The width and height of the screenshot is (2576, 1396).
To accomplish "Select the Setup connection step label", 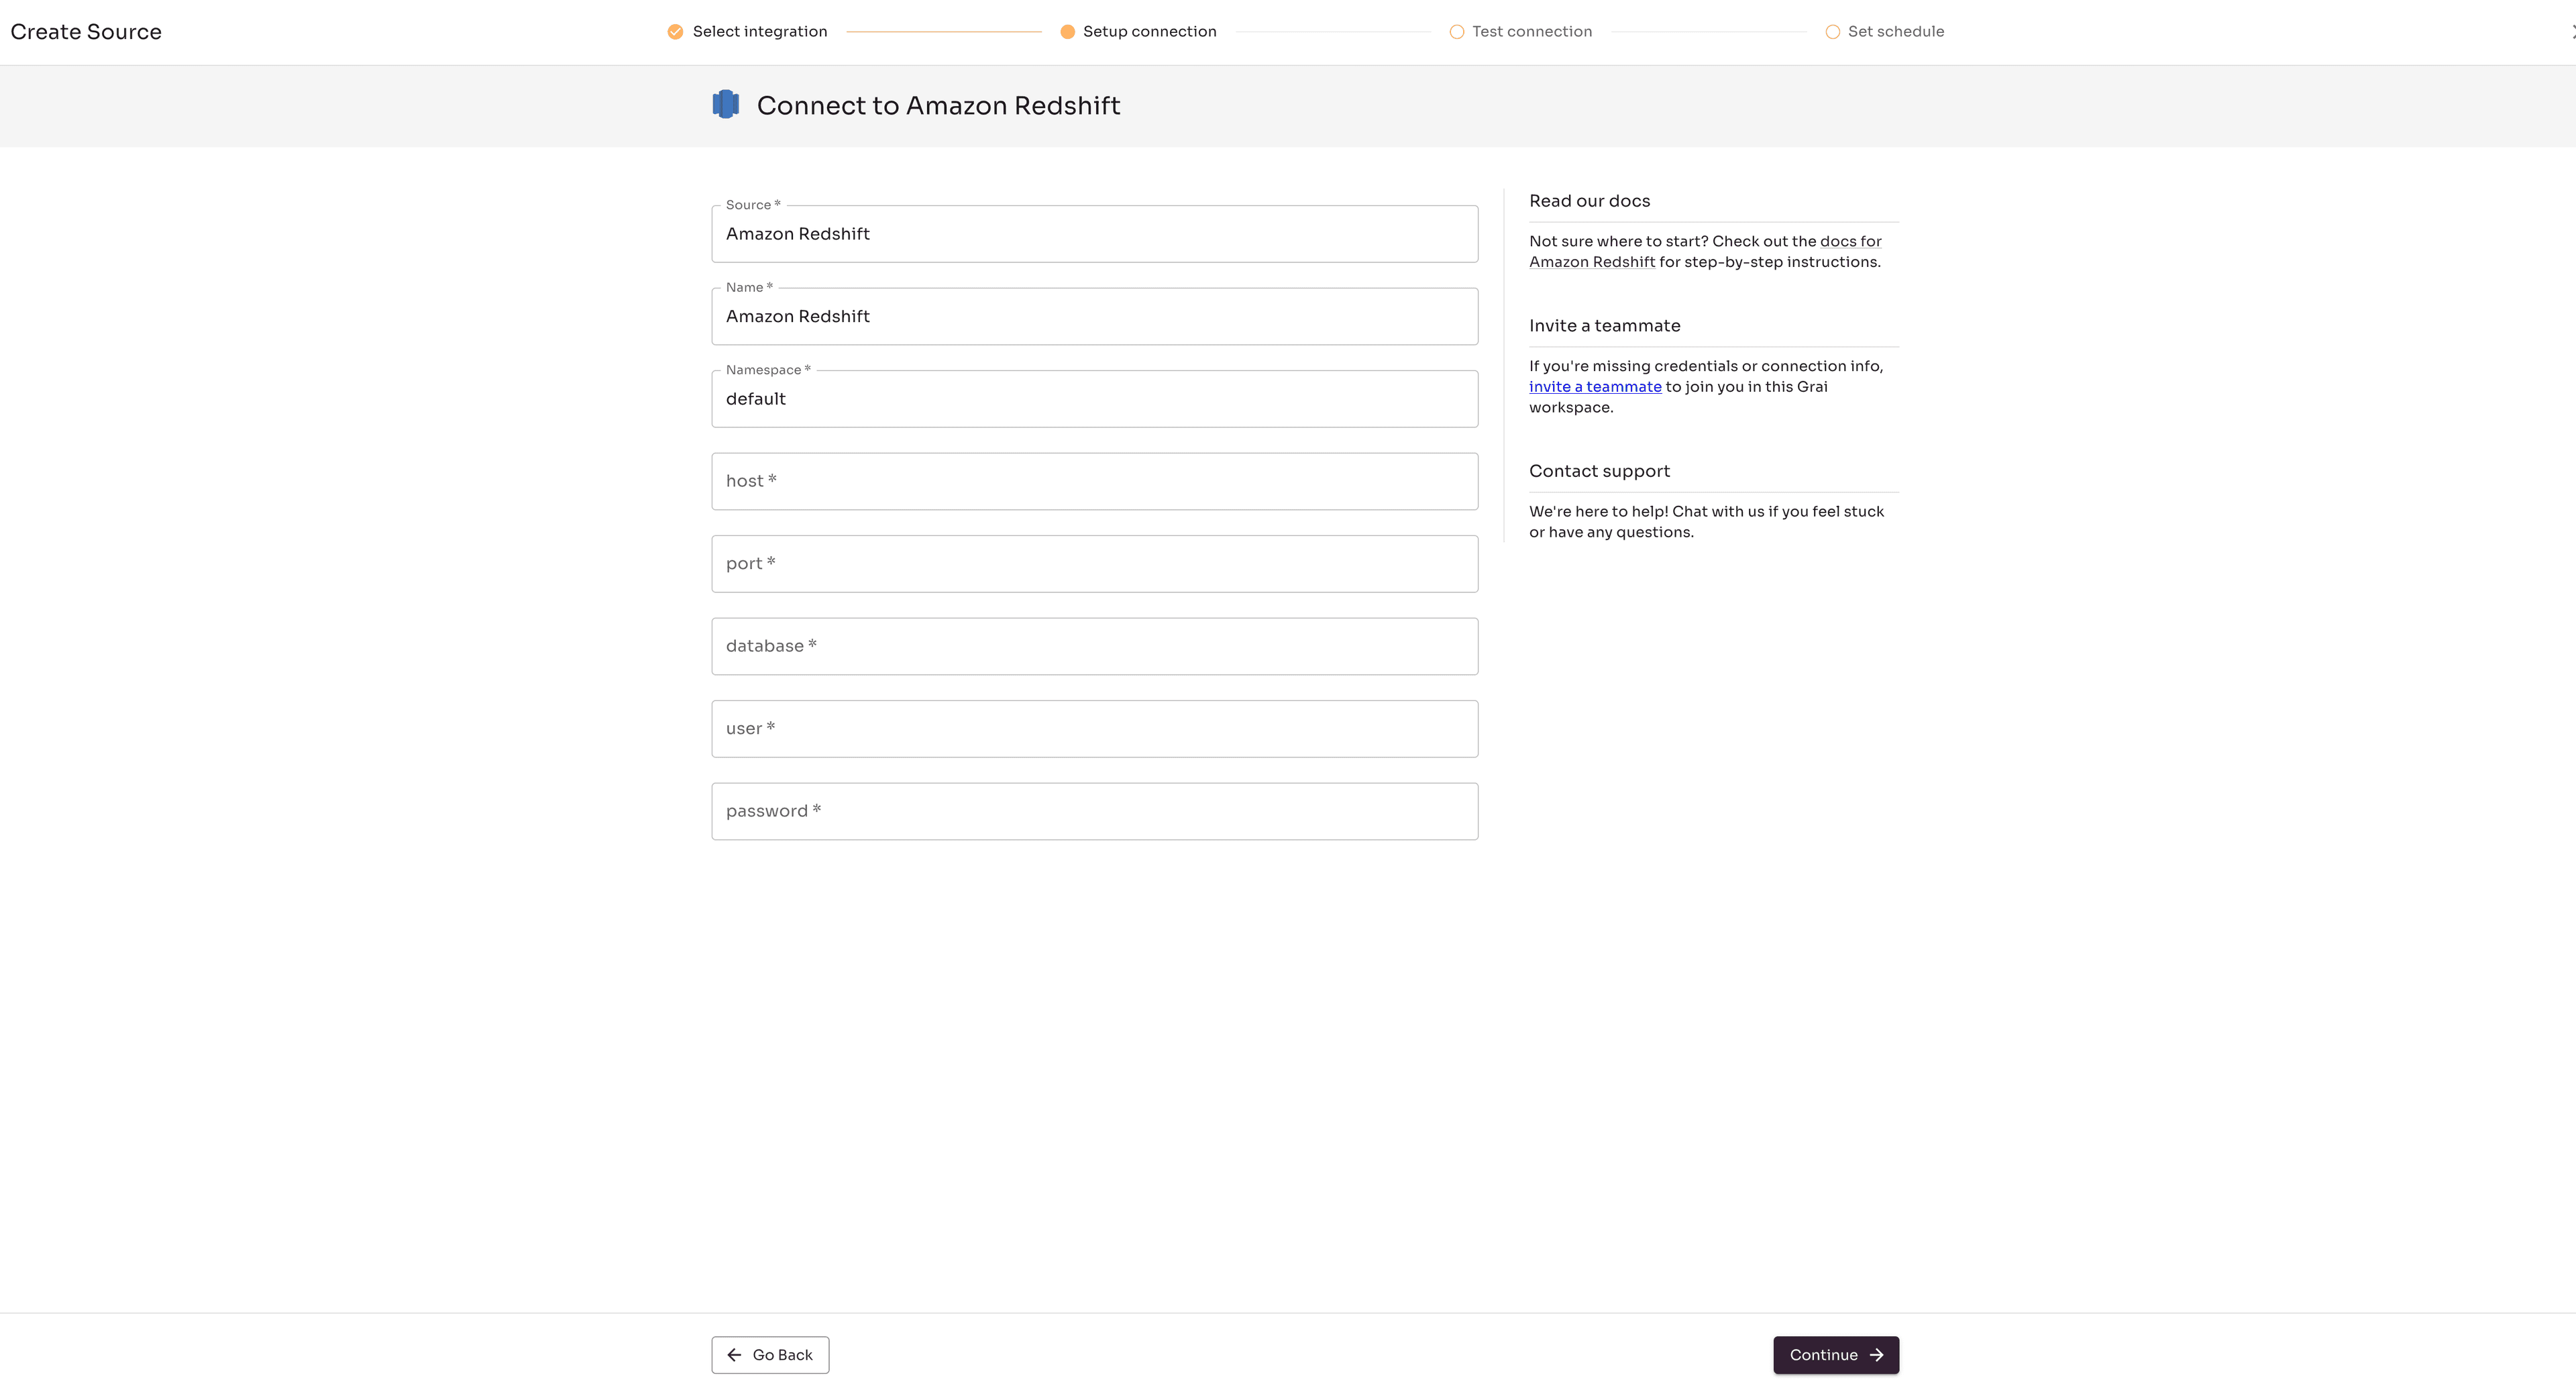I will [1150, 31].
